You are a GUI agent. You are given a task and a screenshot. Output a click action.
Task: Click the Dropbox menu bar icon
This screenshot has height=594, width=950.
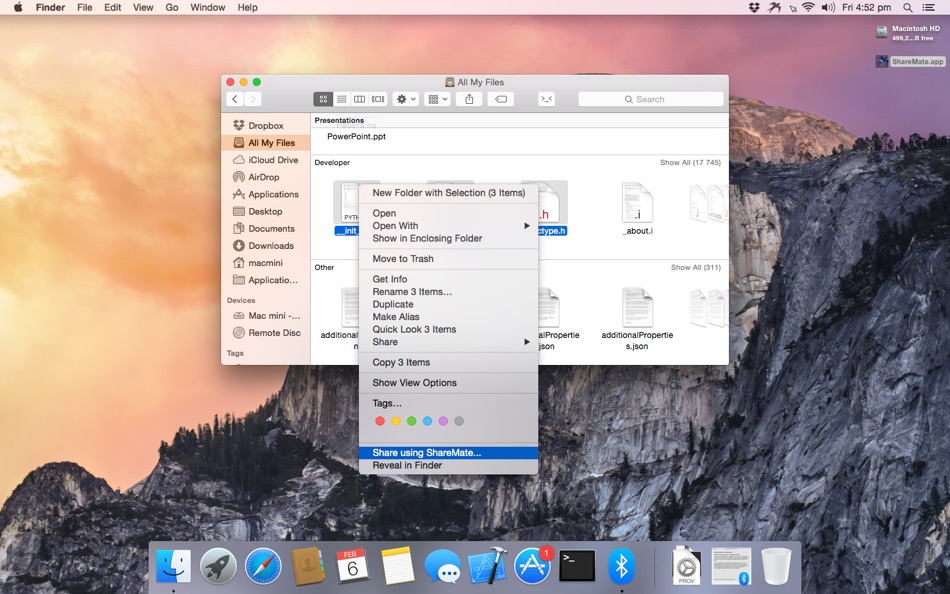tap(754, 7)
